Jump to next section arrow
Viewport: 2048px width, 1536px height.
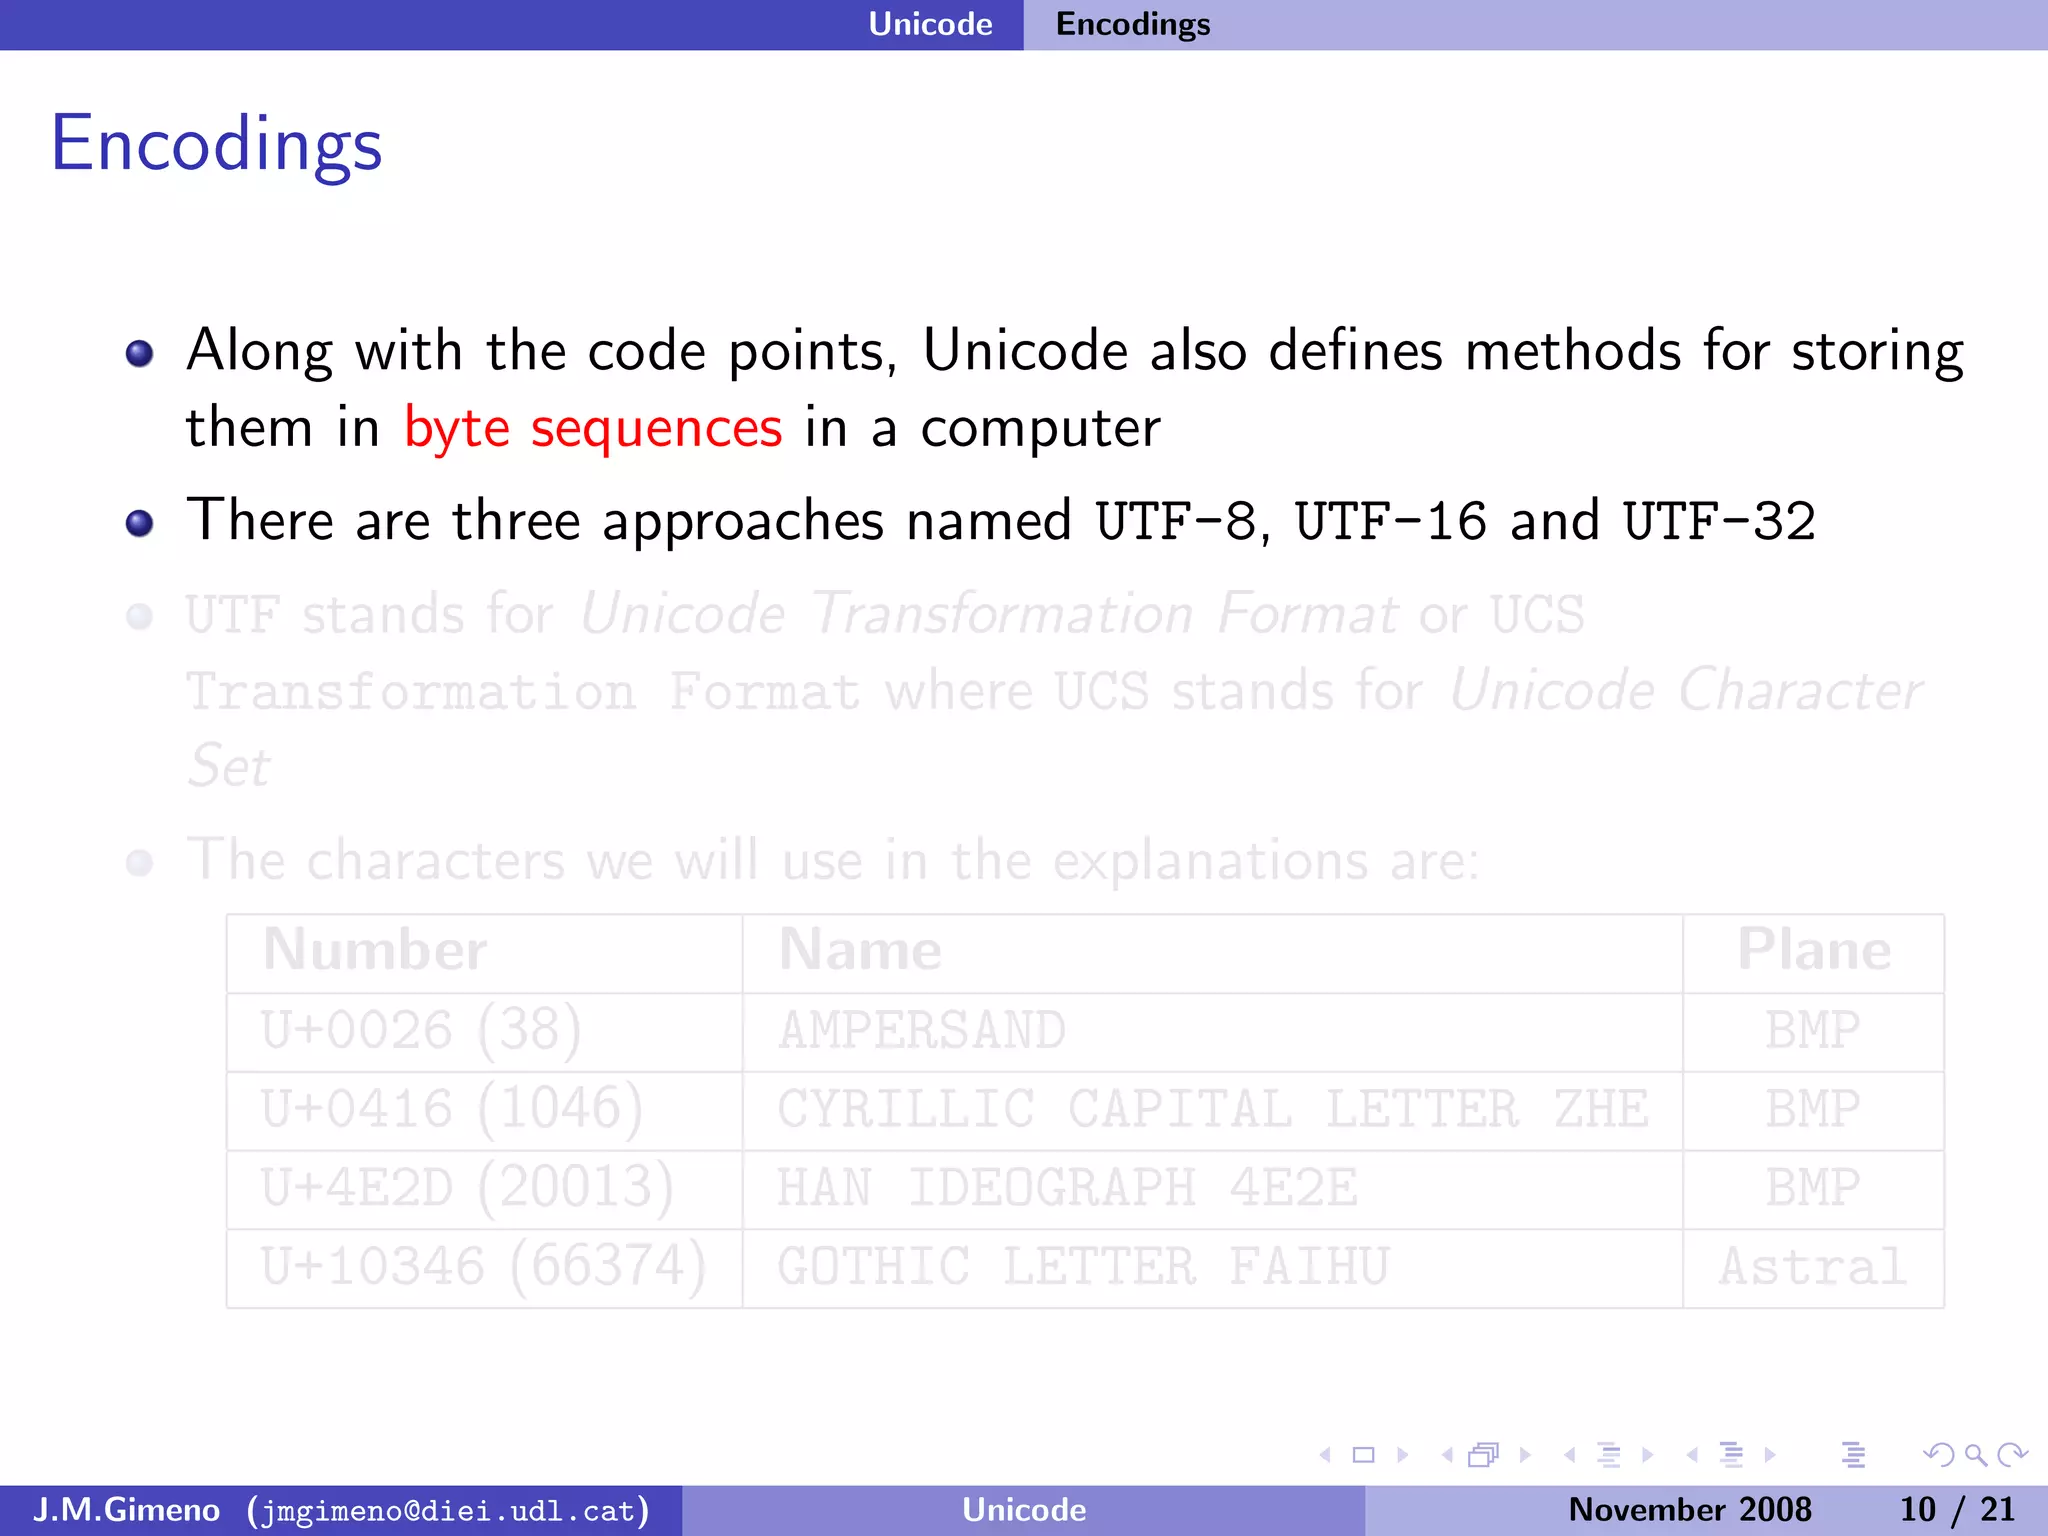[x=1770, y=1455]
